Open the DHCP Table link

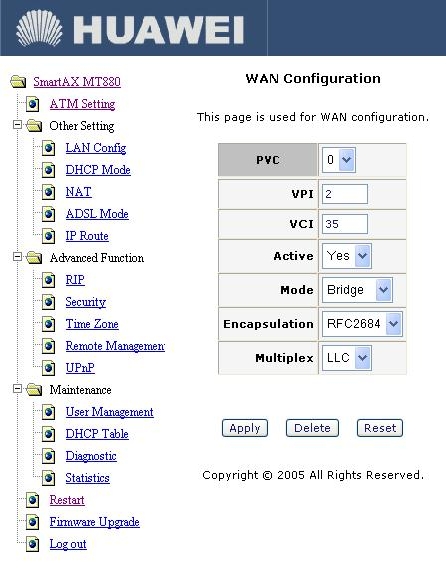(x=97, y=434)
